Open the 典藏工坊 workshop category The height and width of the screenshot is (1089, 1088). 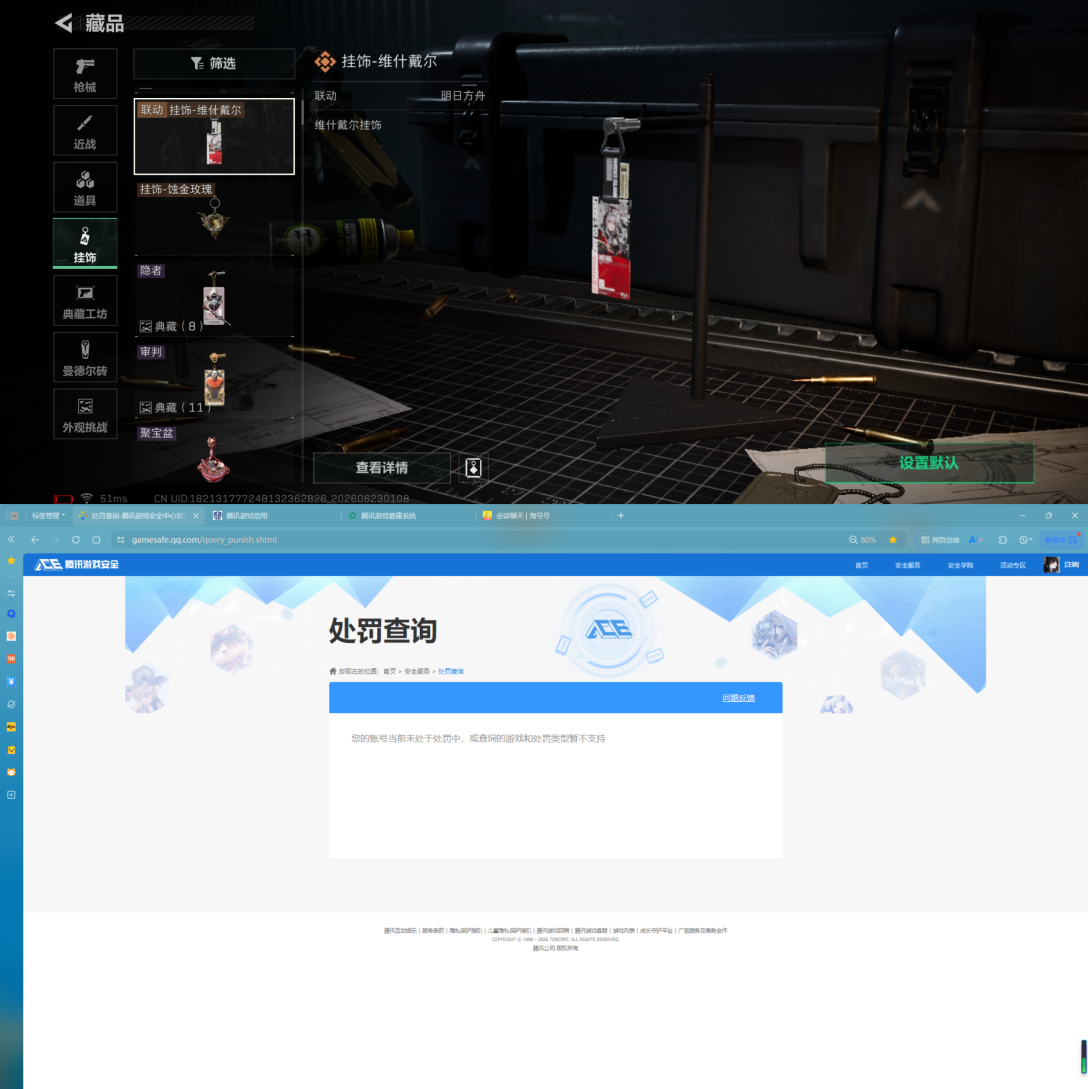[x=85, y=301]
